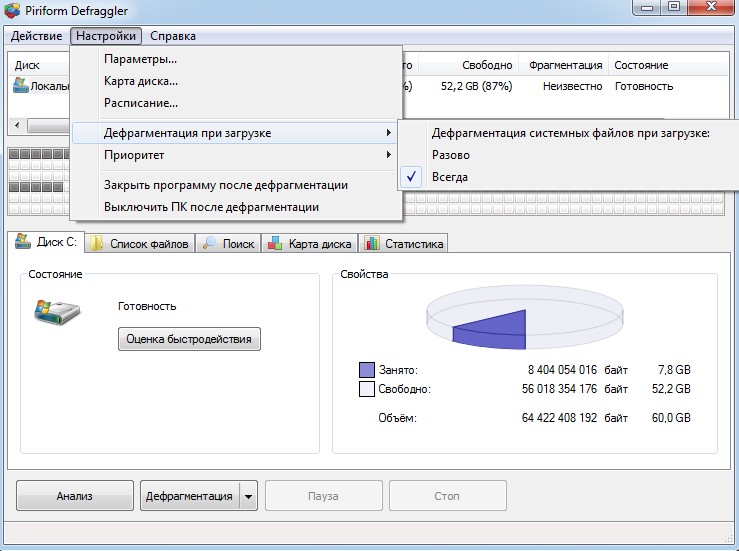
Task: Click the 60,0 GB volume size text
Action: (x=671, y=418)
